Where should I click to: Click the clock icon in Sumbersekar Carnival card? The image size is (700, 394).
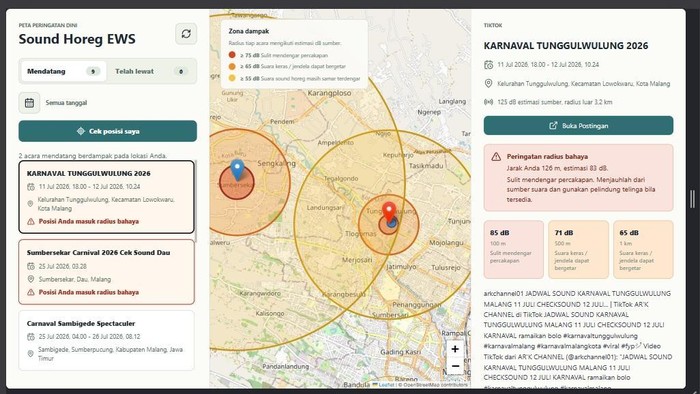31,266
